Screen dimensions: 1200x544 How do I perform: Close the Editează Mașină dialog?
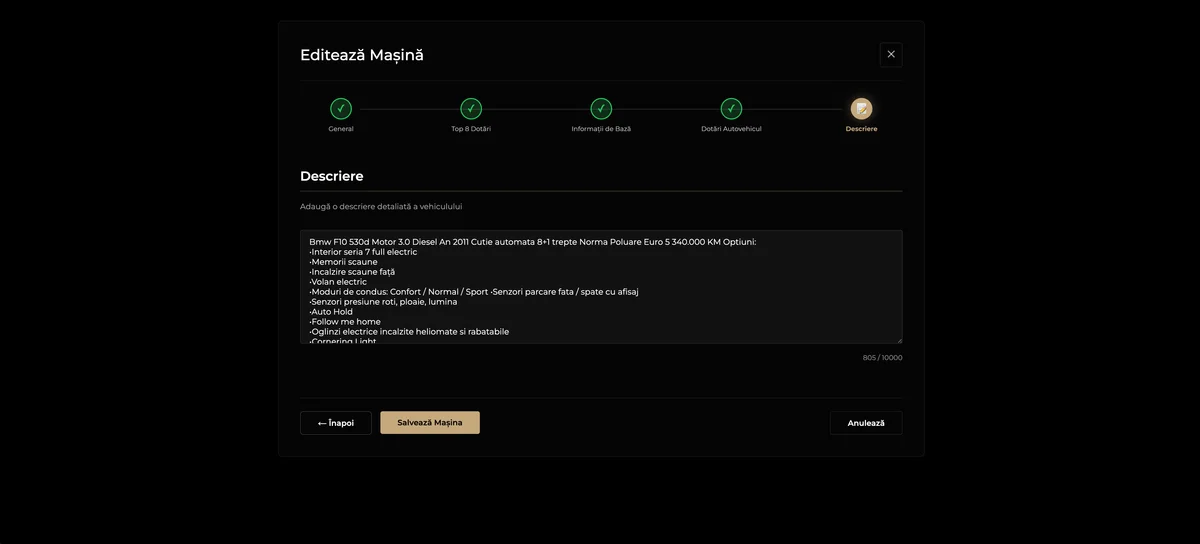[x=891, y=55]
